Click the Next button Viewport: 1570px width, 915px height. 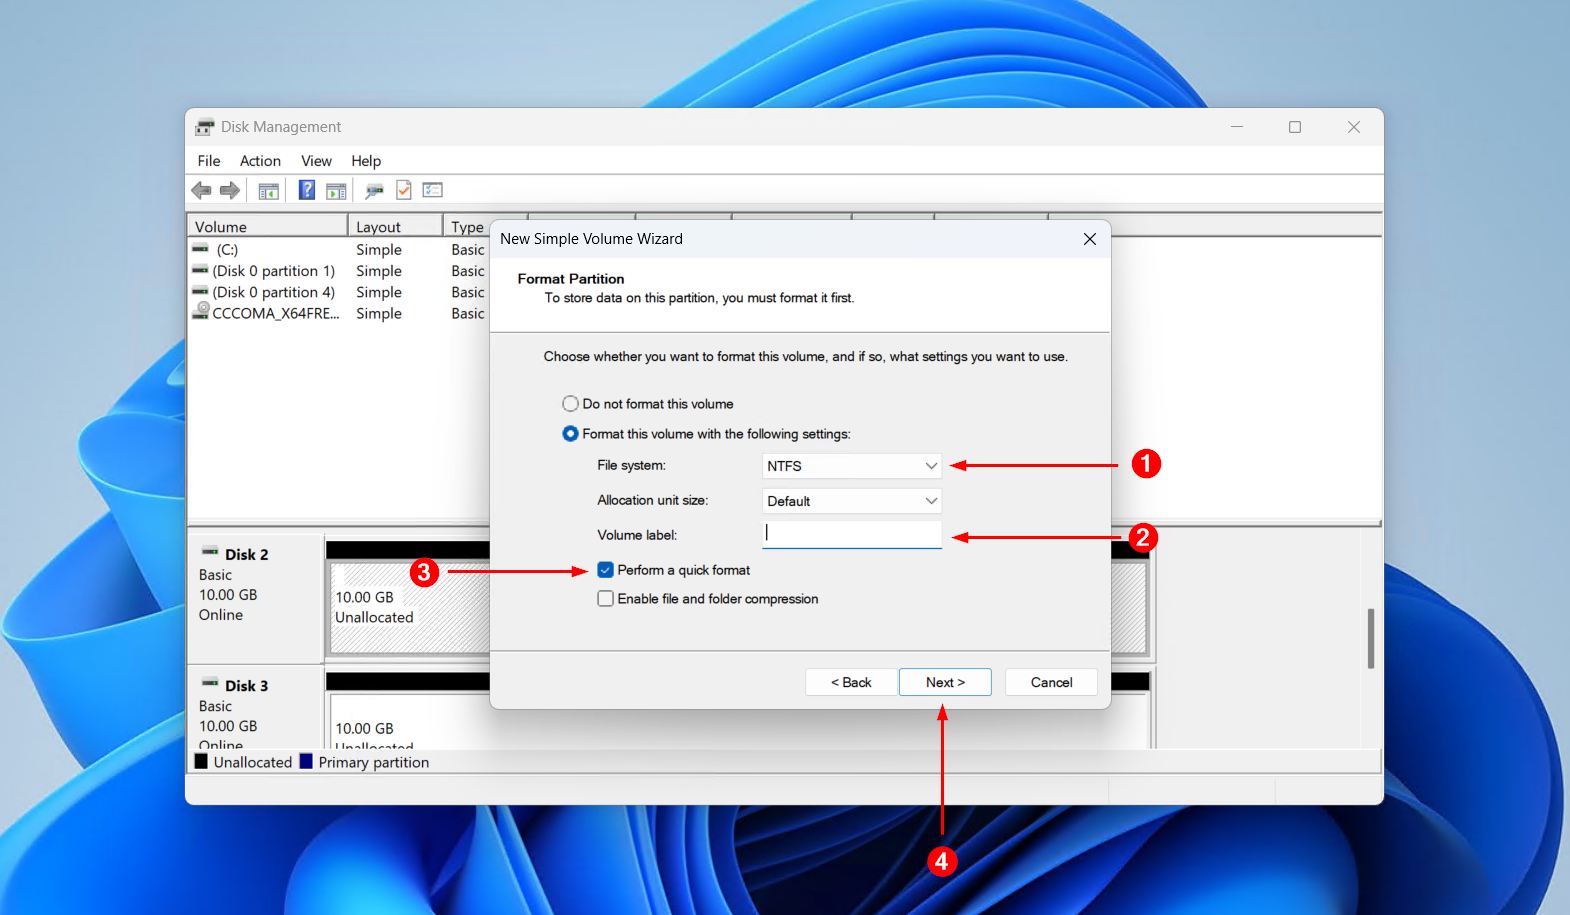click(x=945, y=682)
